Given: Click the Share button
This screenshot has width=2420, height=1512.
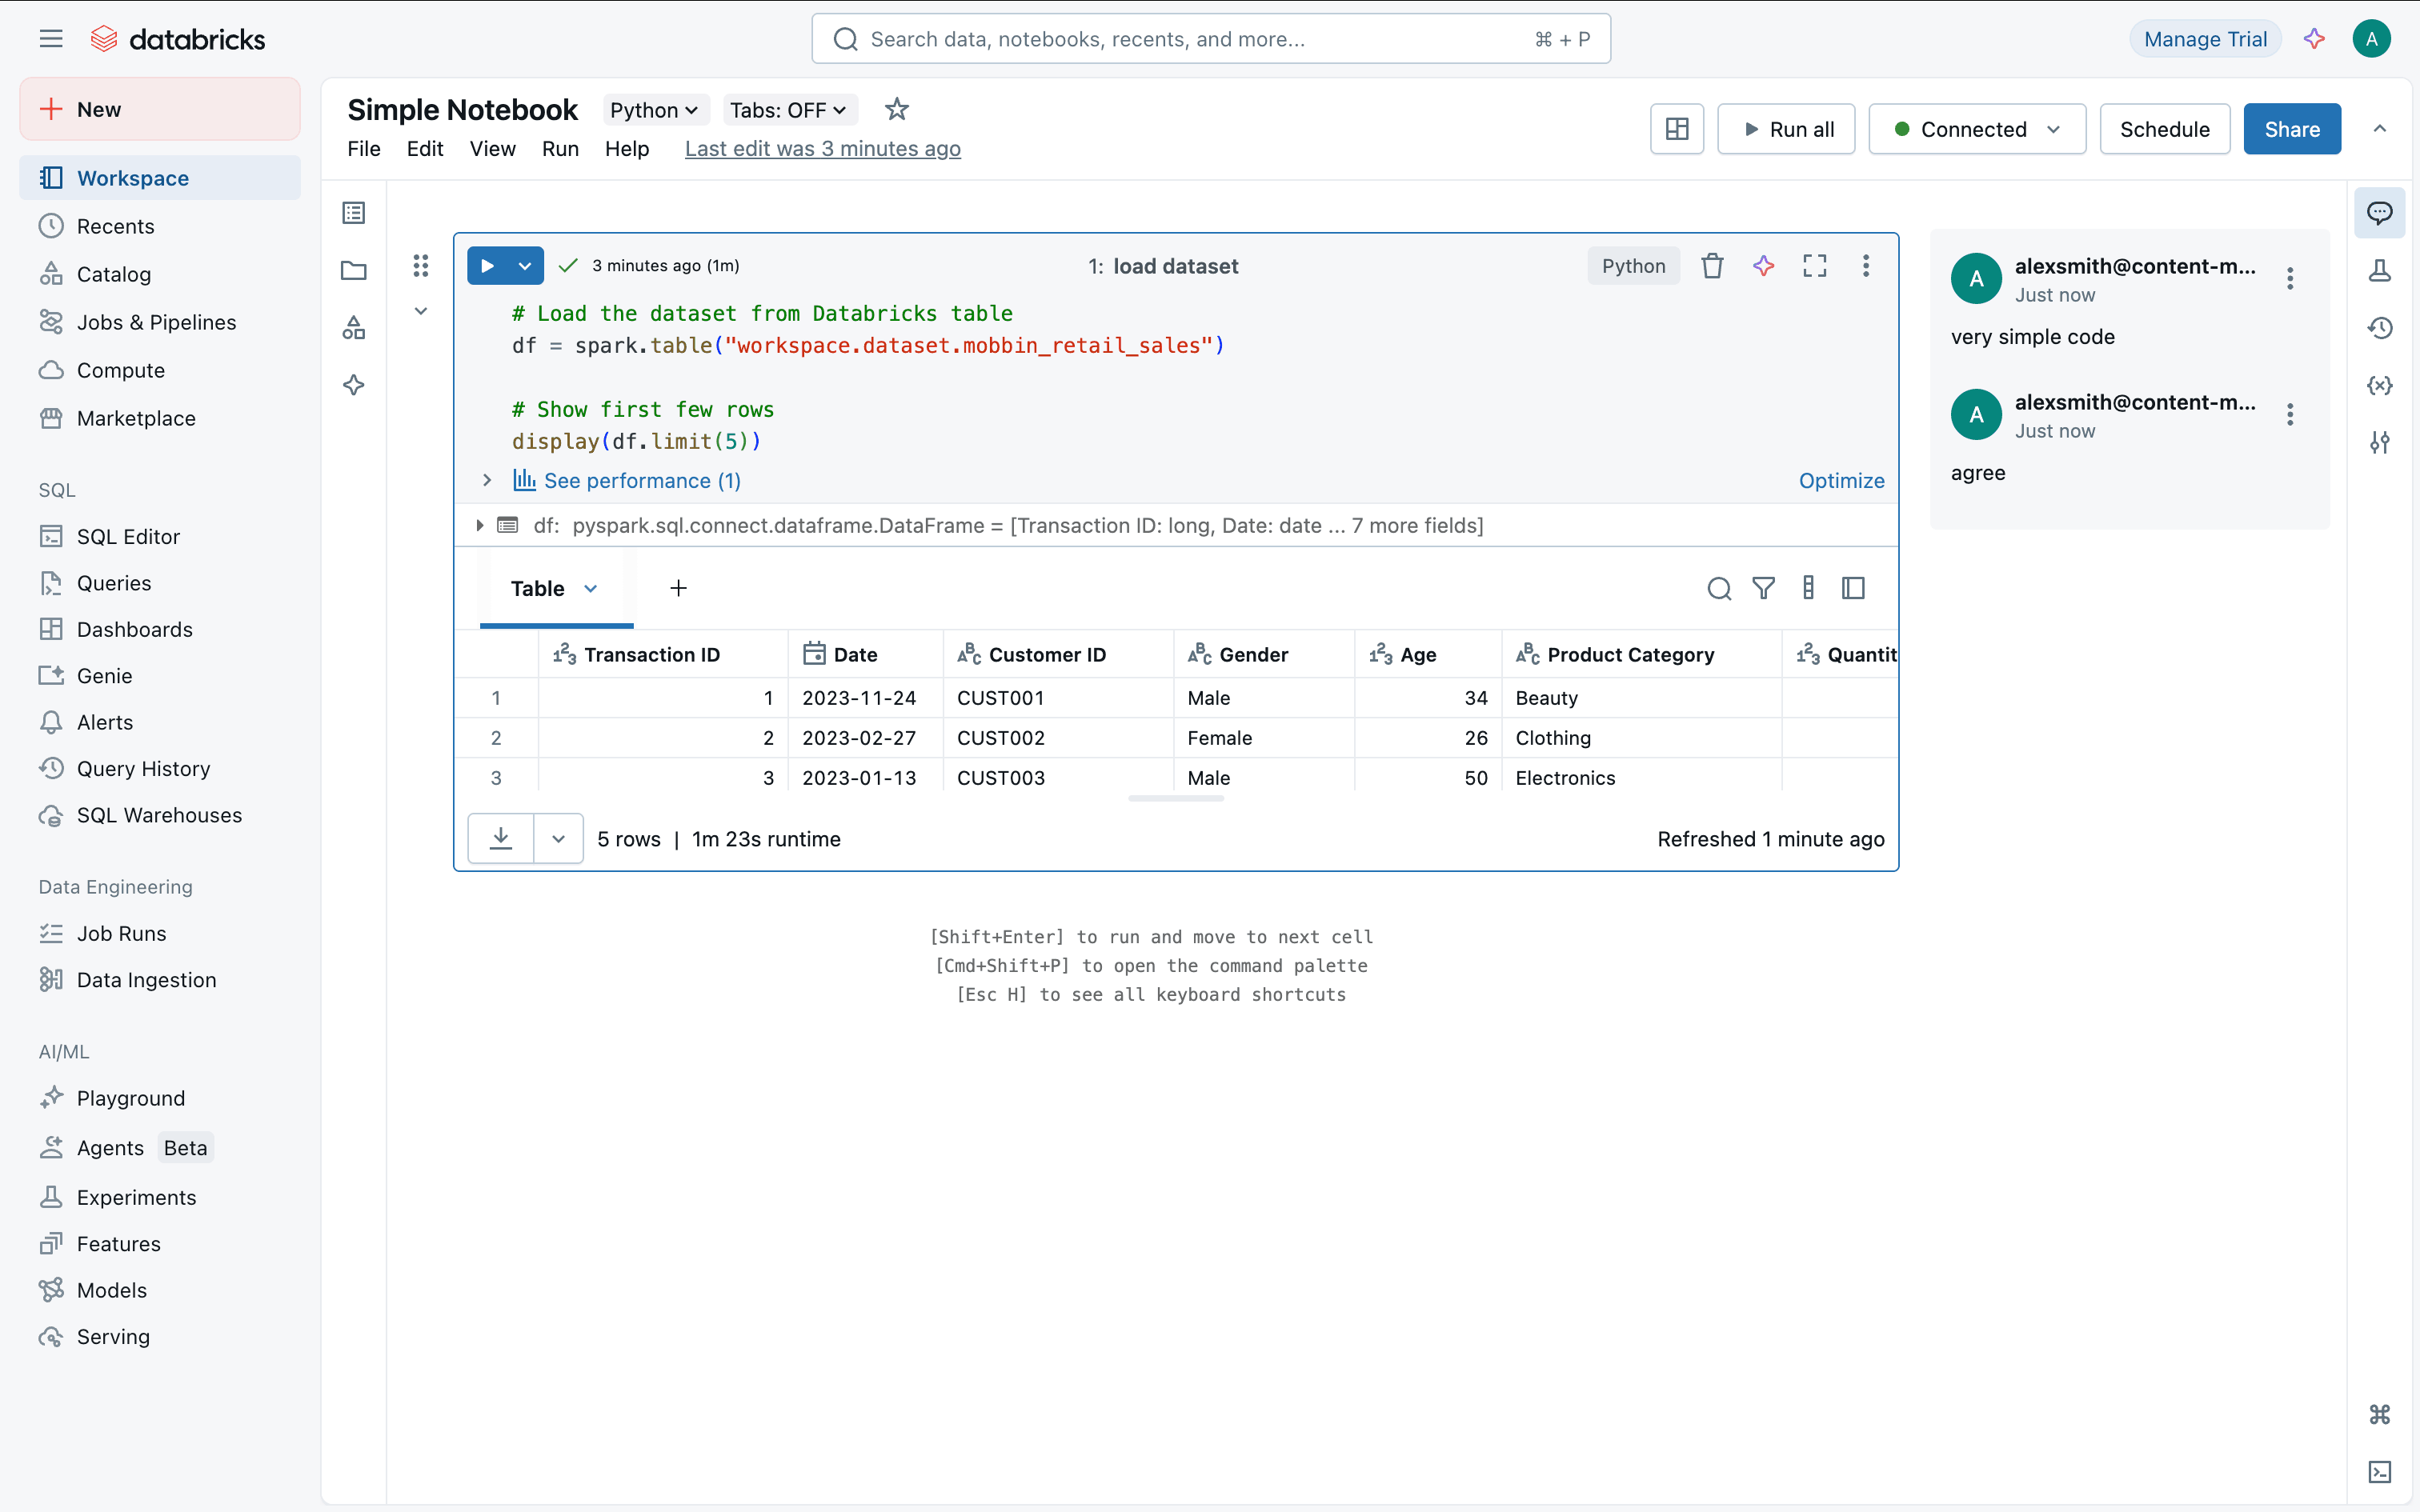Looking at the screenshot, I should coord(2291,129).
